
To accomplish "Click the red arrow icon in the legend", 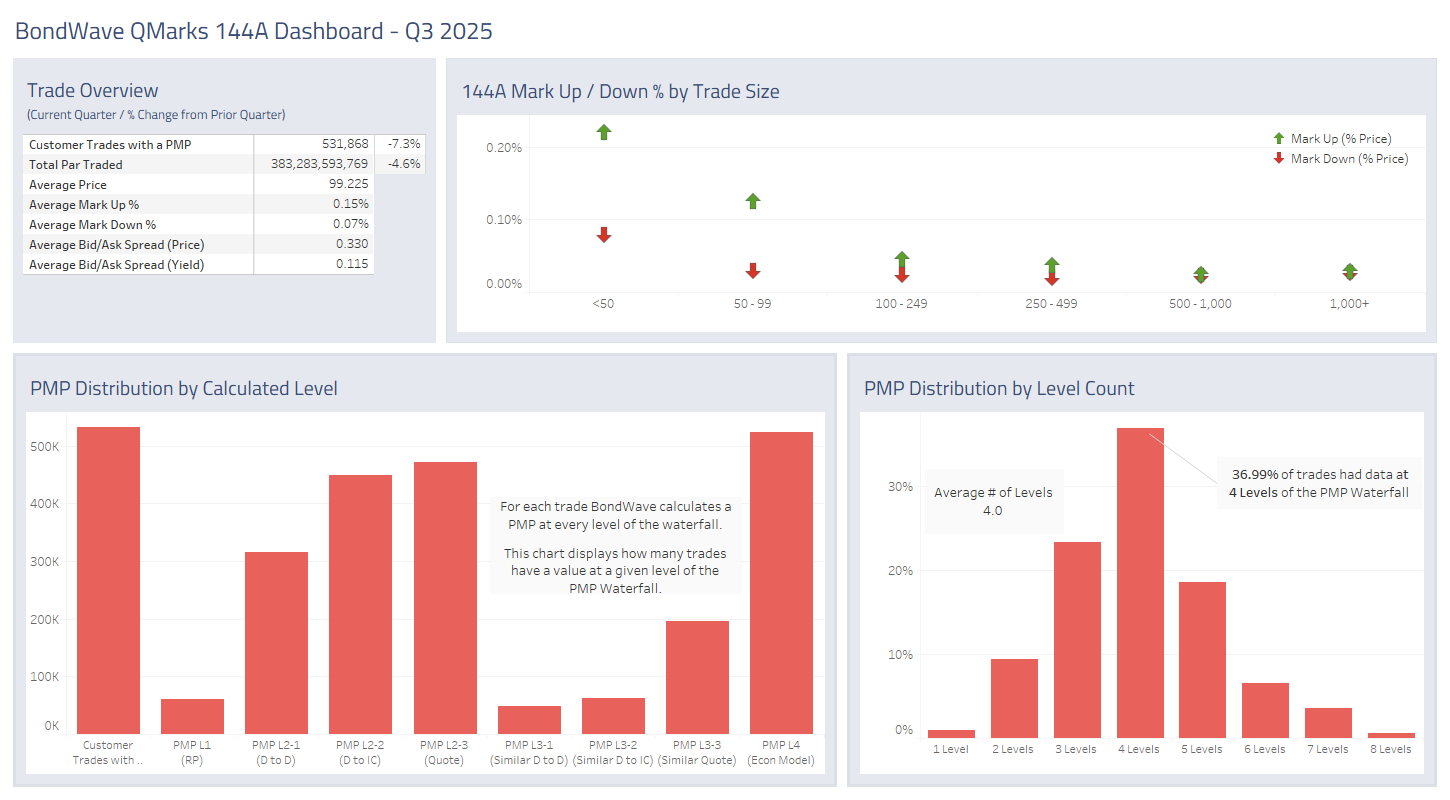I will pyautogui.click(x=1279, y=159).
